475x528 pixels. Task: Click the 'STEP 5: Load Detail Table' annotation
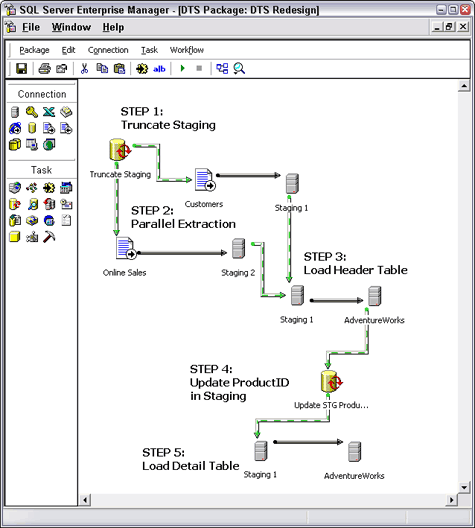pos(191,459)
